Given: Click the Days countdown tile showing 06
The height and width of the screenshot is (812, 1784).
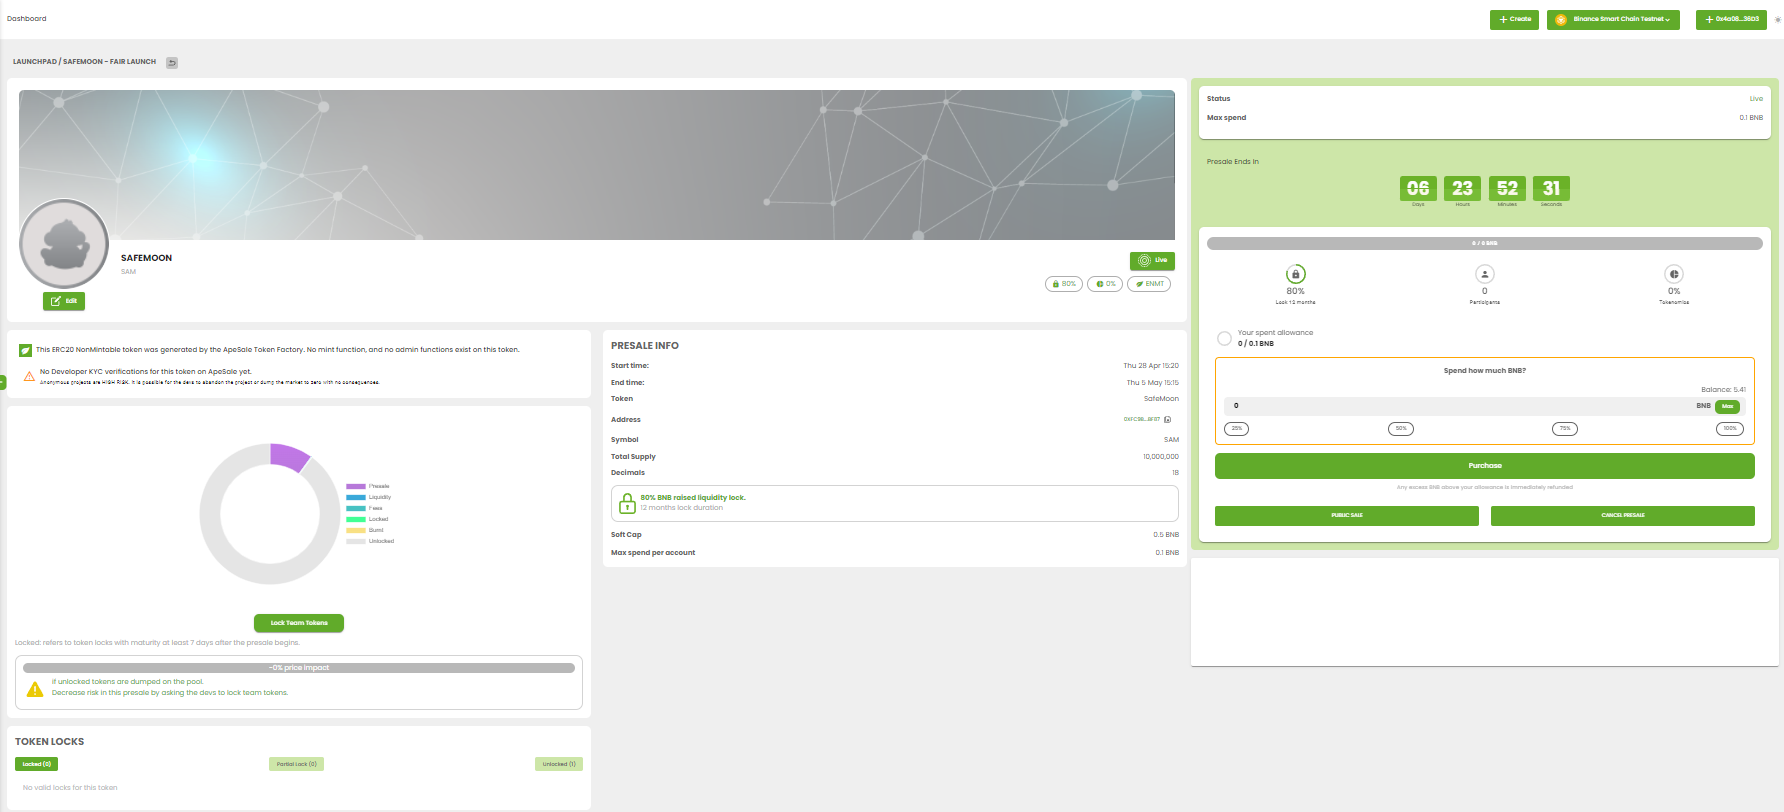Looking at the screenshot, I should coord(1418,188).
